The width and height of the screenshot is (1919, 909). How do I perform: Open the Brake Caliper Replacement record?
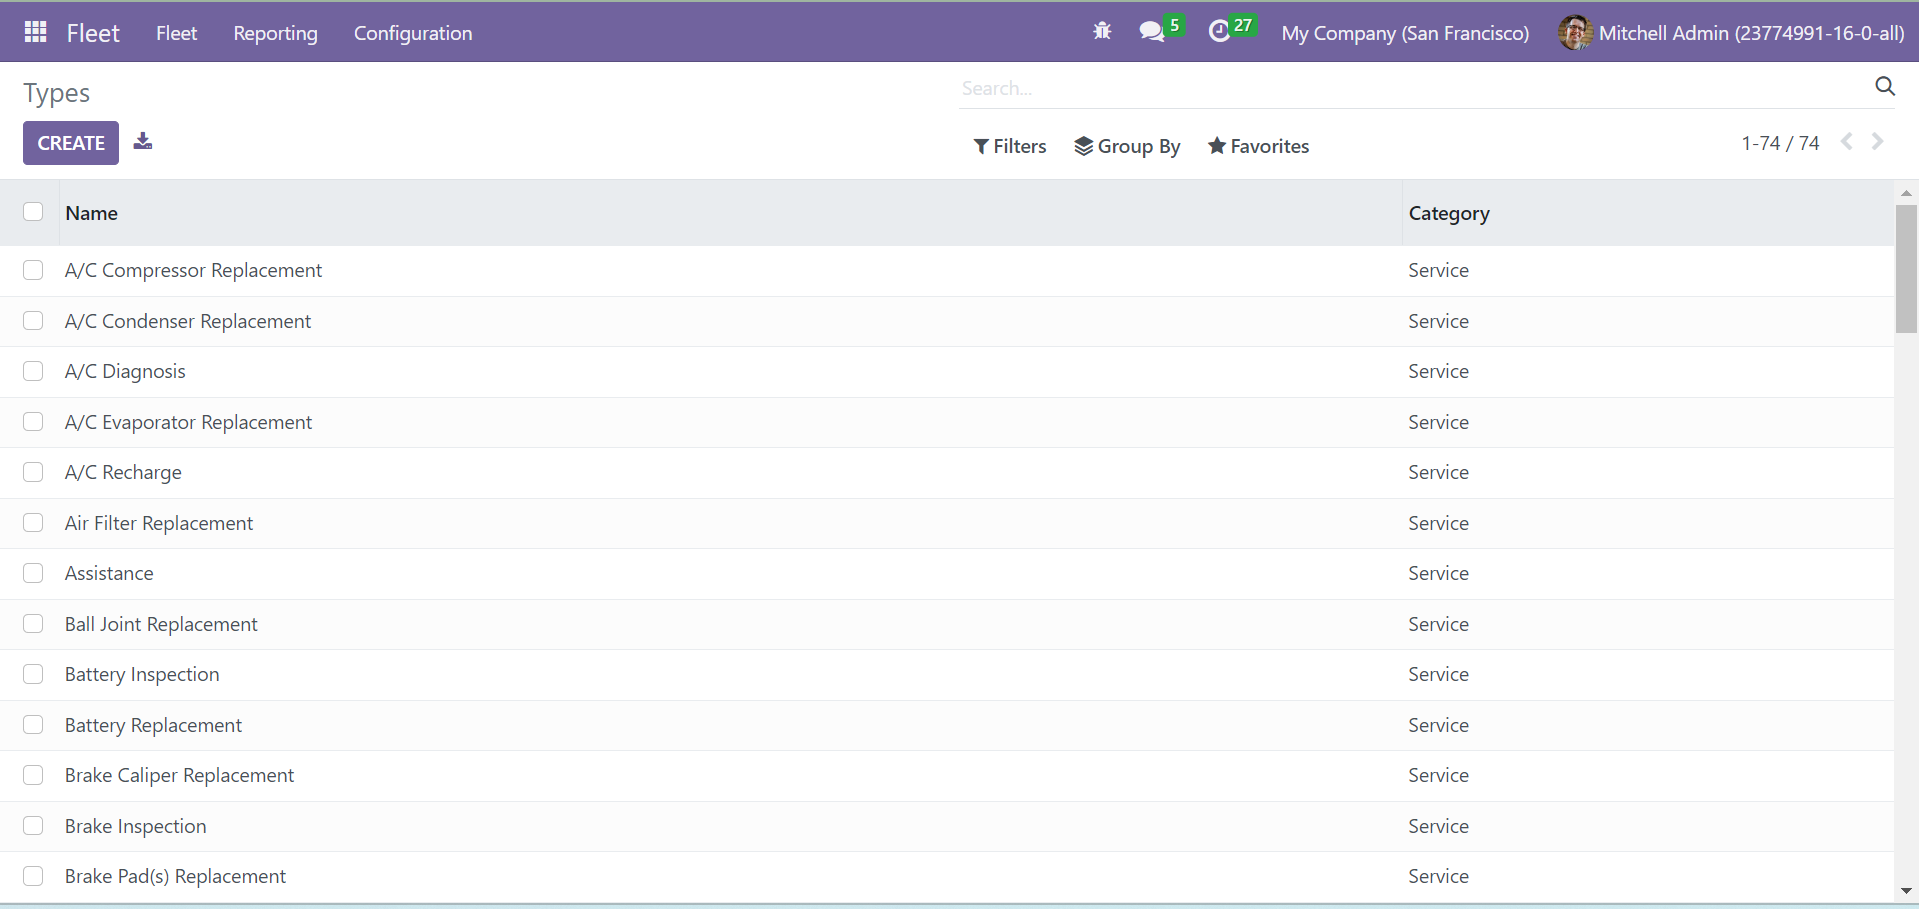pos(179,775)
